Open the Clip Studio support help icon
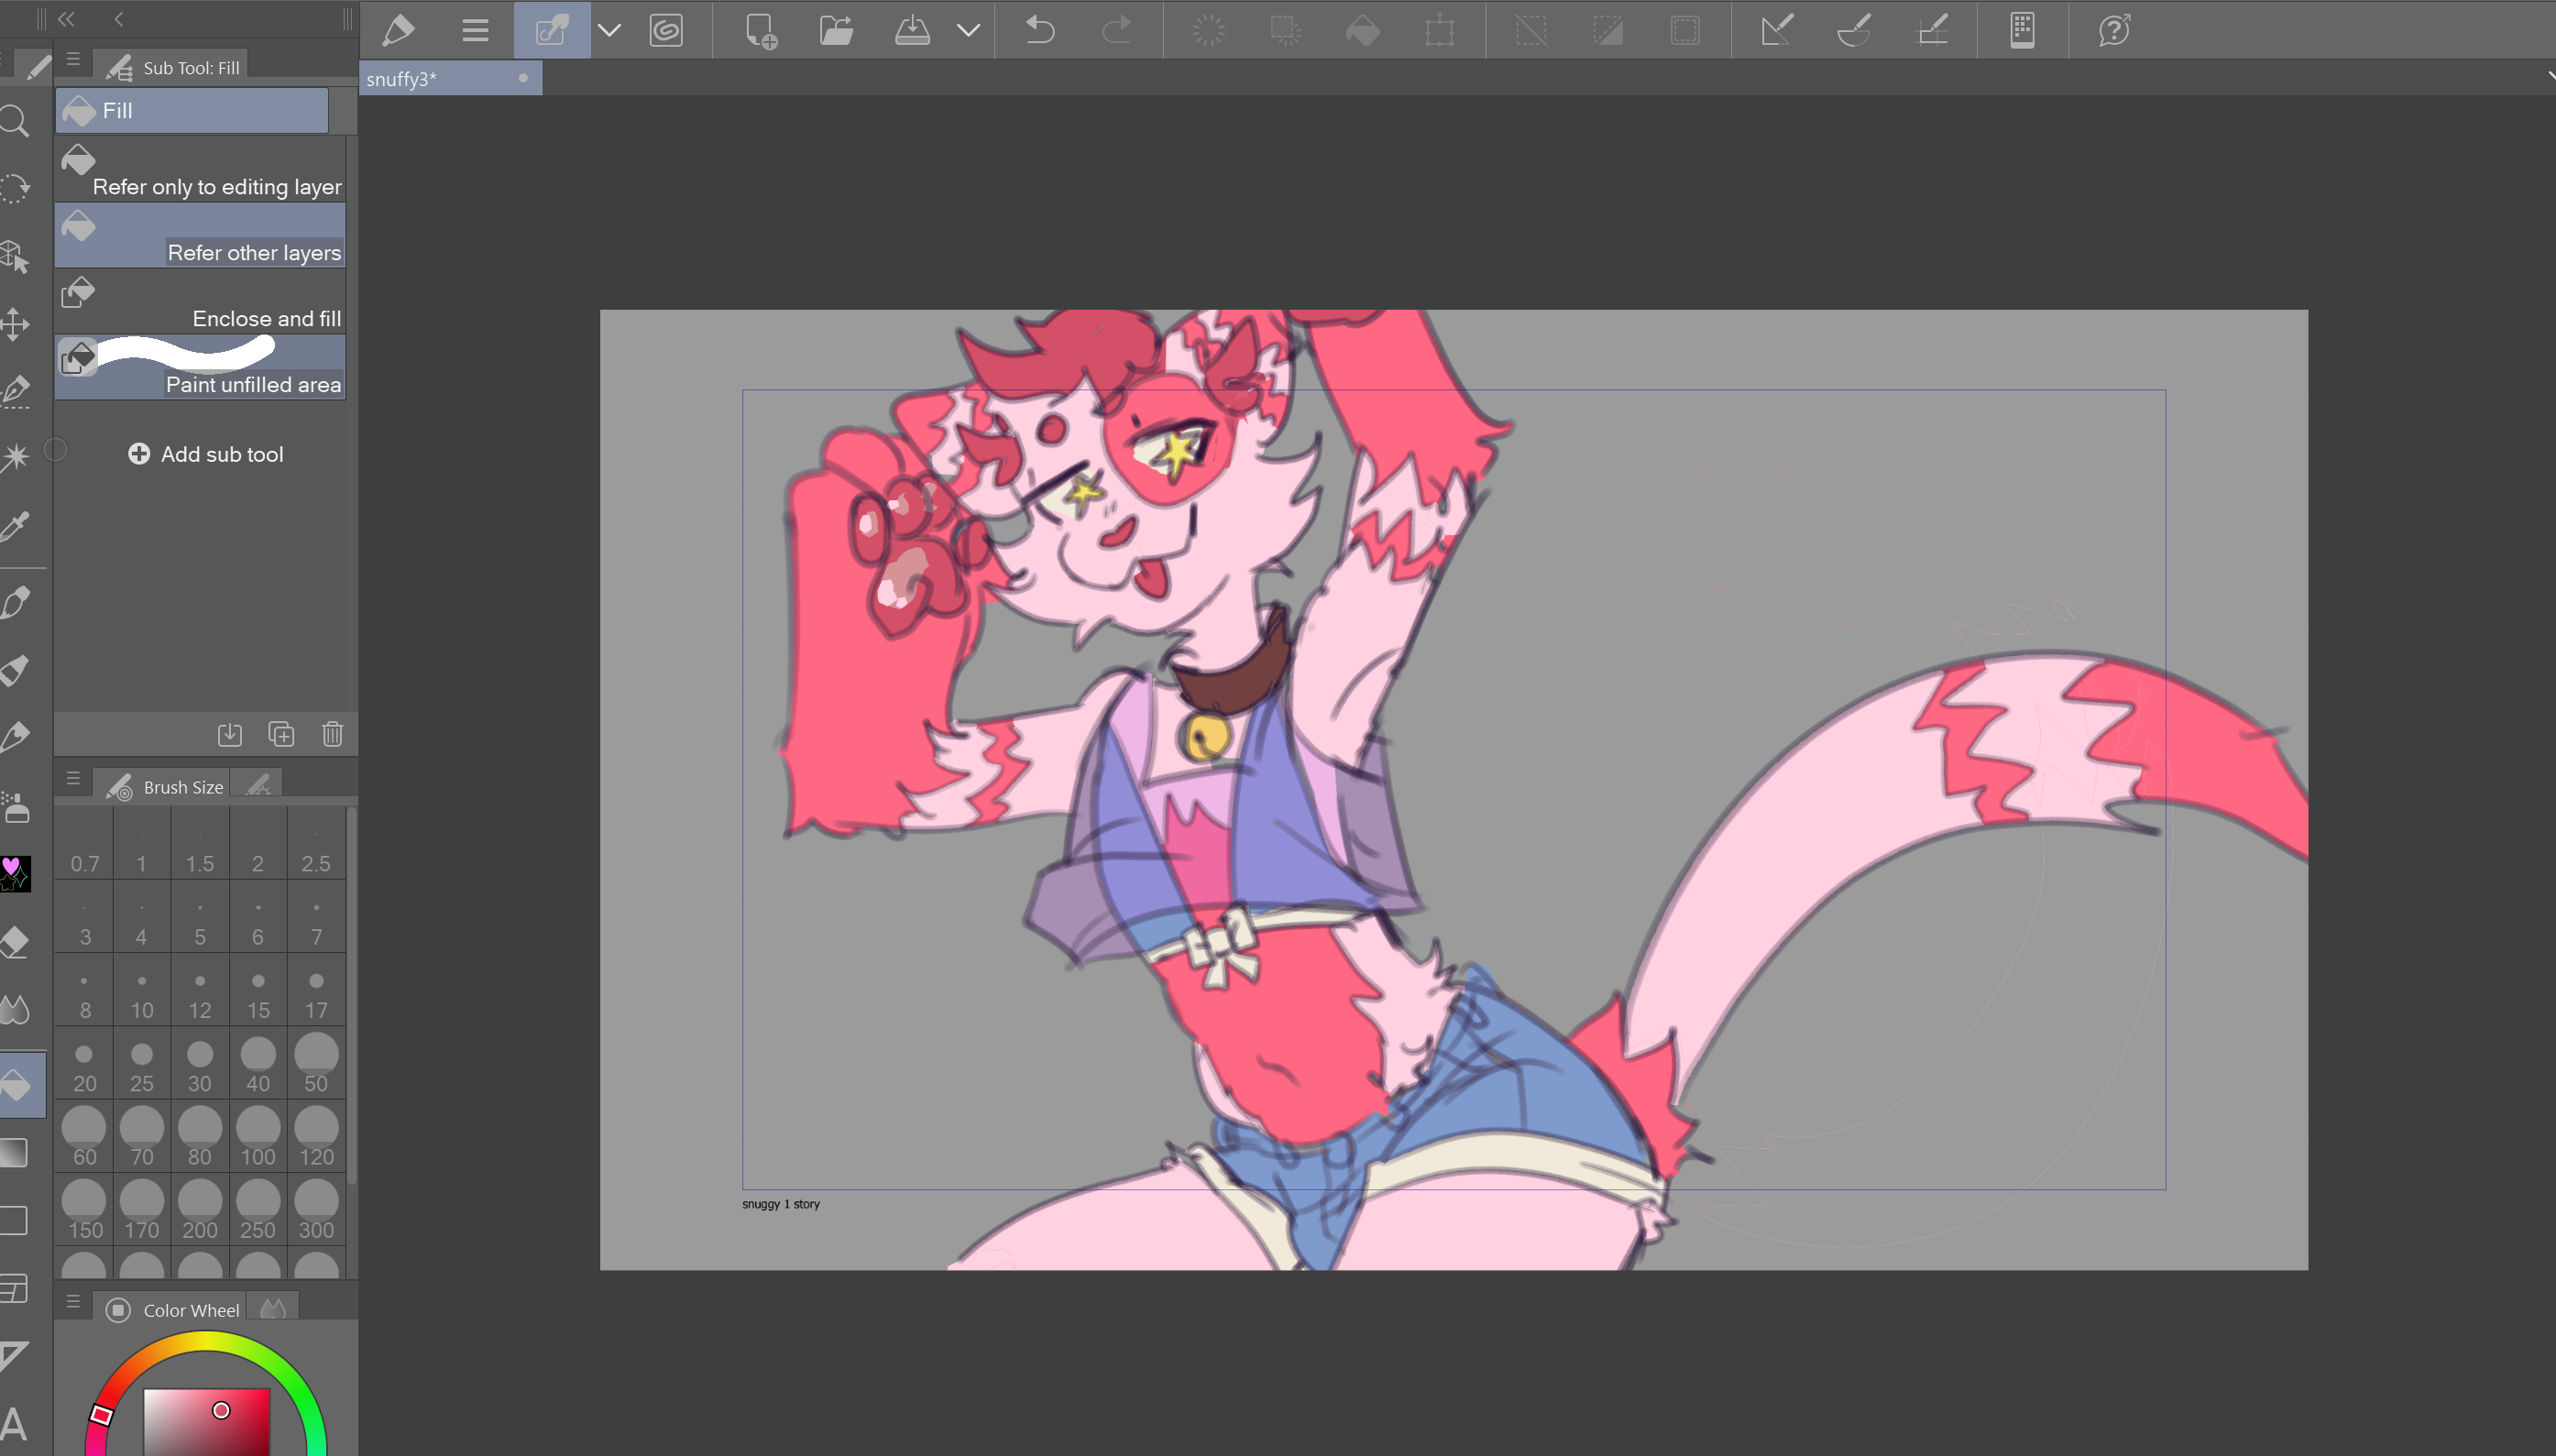The width and height of the screenshot is (2556, 1456). coord(2114,30)
